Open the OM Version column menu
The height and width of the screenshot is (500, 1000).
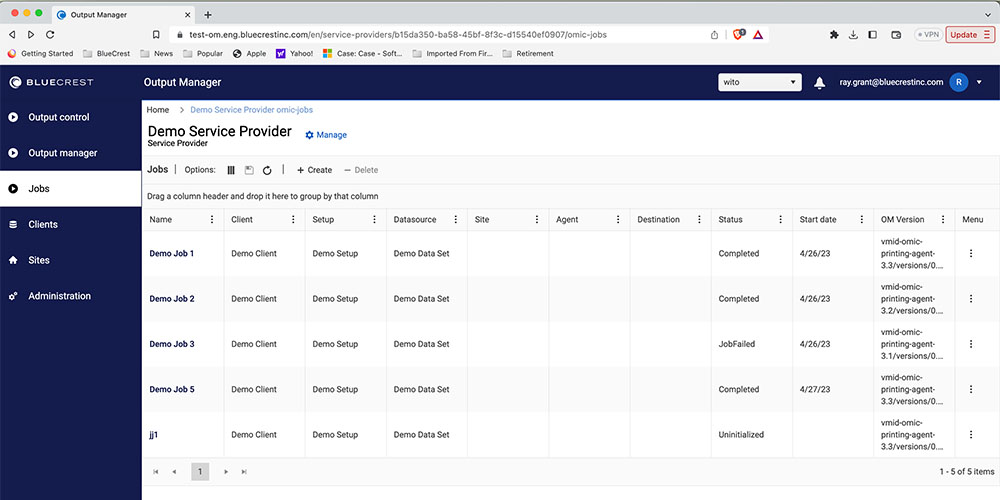[x=943, y=219]
